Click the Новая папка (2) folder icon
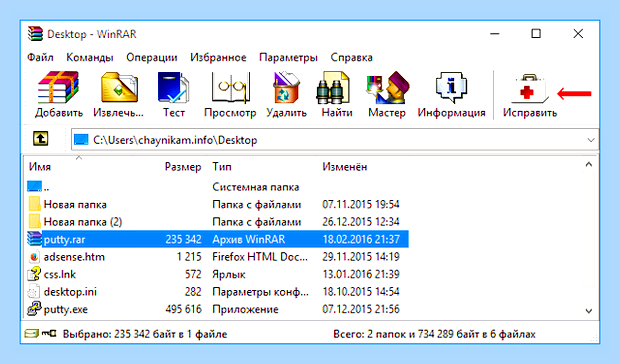Image resolution: width=620 pixels, height=364 pixels. point(34,222)
